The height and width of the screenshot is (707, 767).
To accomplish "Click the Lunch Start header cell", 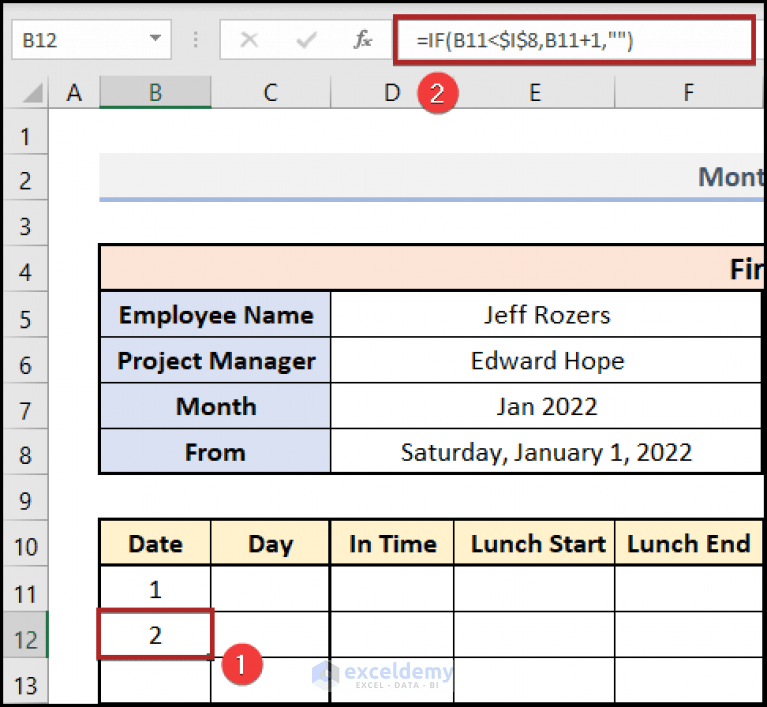I will click(534, 543).
